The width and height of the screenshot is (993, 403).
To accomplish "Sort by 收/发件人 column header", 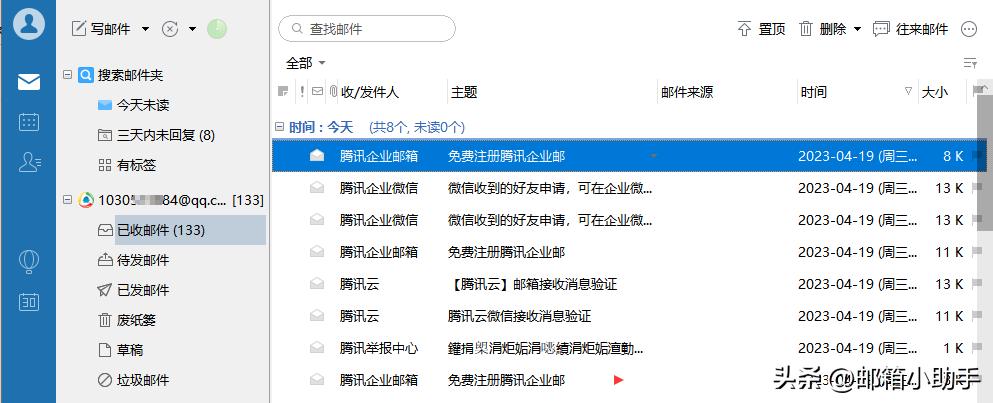I will (370, 92).
